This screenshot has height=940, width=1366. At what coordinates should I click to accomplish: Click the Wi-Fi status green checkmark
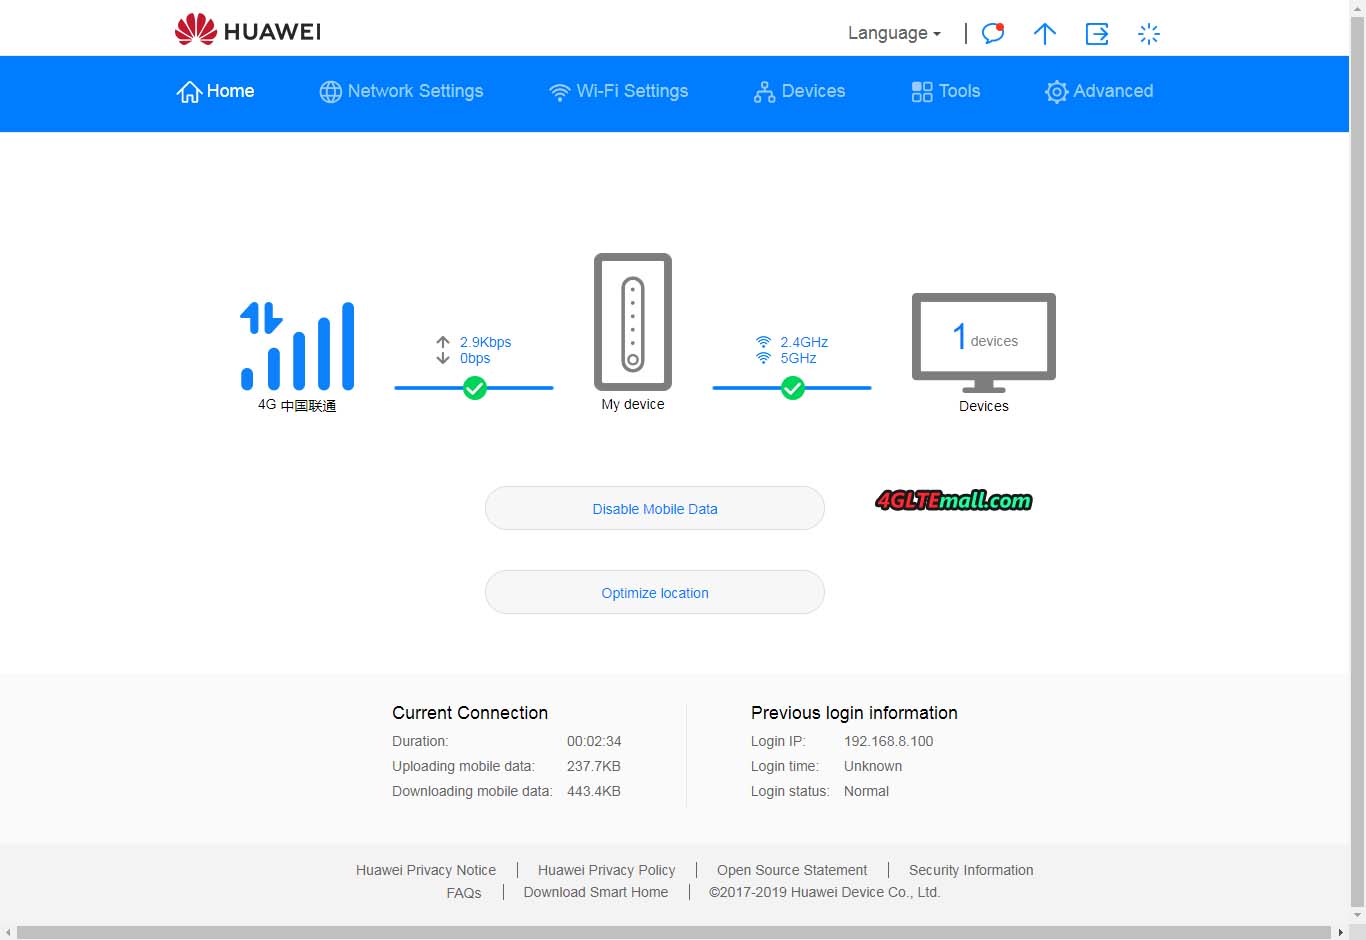(792, 388)
